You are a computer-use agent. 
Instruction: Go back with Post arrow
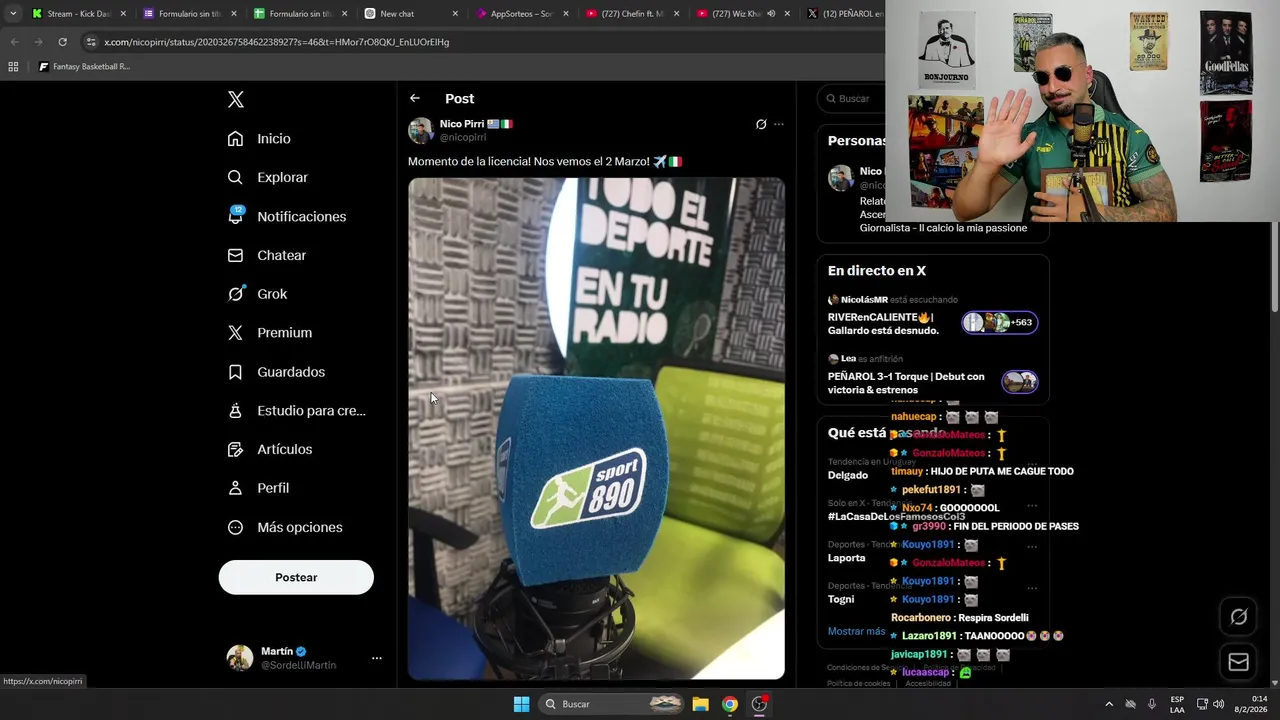coord(415,98)
